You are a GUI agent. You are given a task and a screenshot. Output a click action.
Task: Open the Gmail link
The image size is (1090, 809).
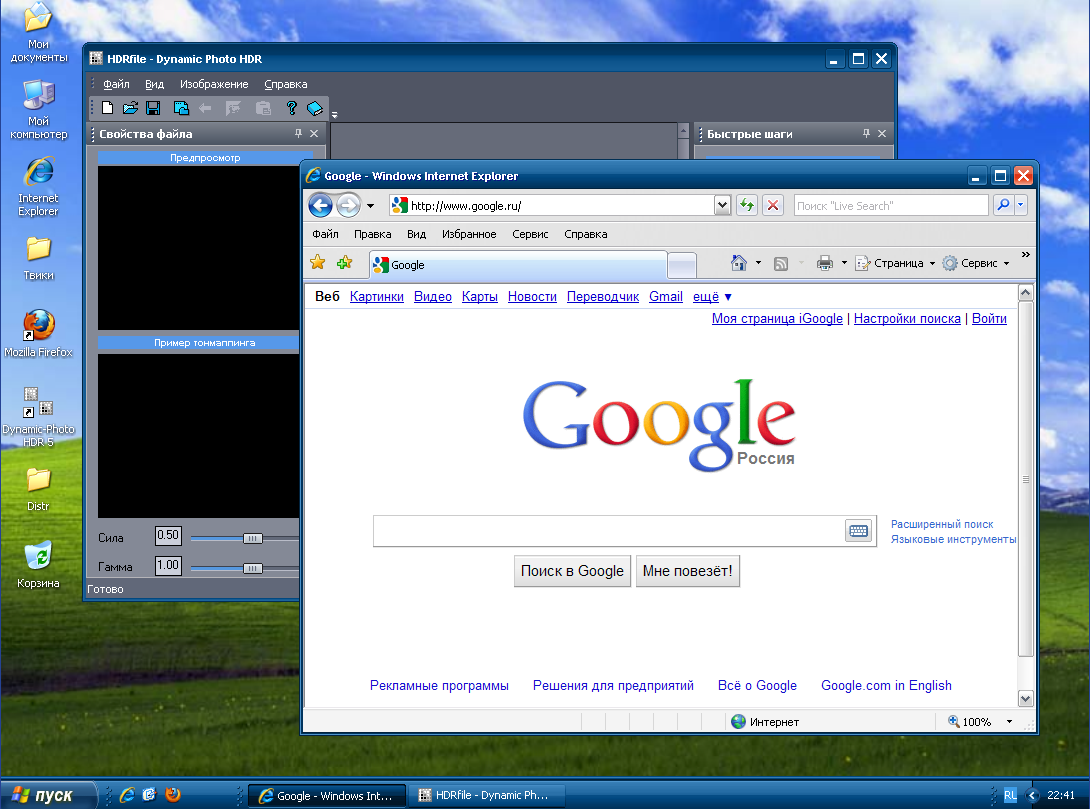point(666,297)
